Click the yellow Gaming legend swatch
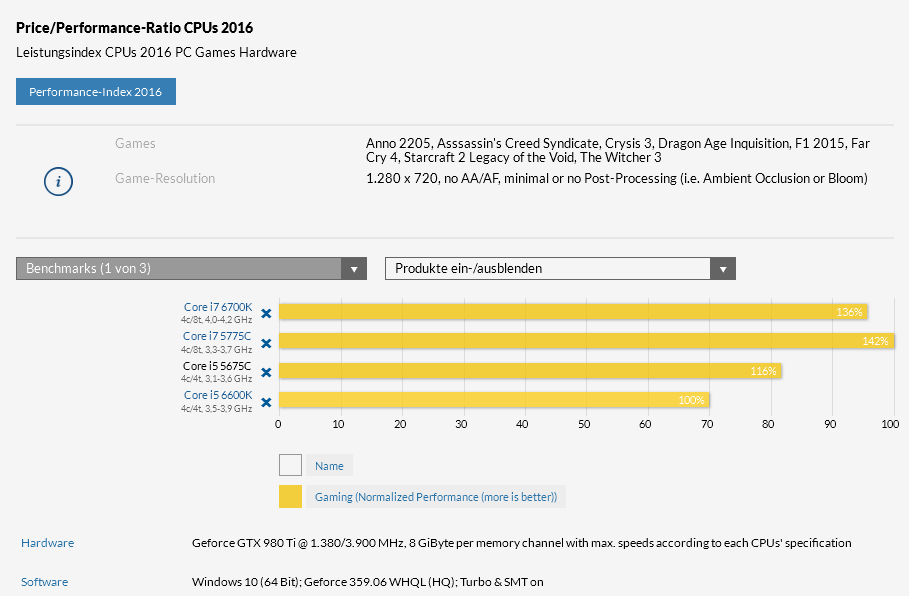Image resolution: width=909 pixels, height=596 pixels. [290, 496]
